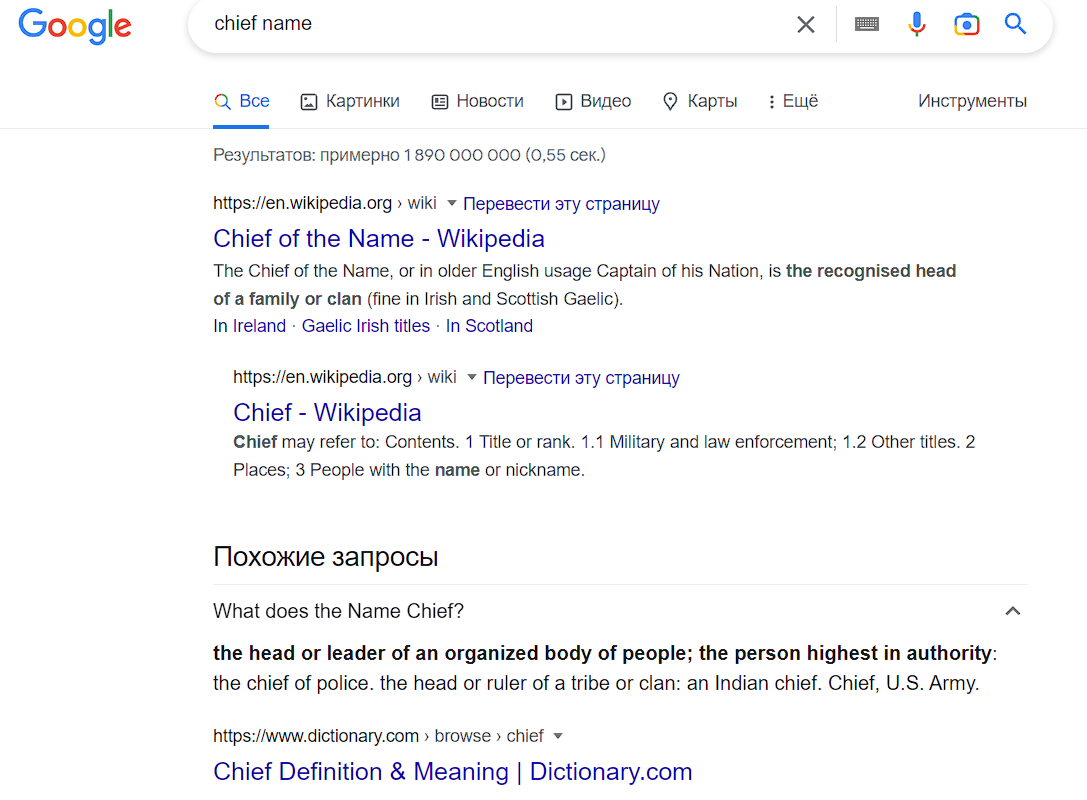Follow the 'Gaelic Irish titles' sitelink
1087x800 pixels.
pos(366,326)
